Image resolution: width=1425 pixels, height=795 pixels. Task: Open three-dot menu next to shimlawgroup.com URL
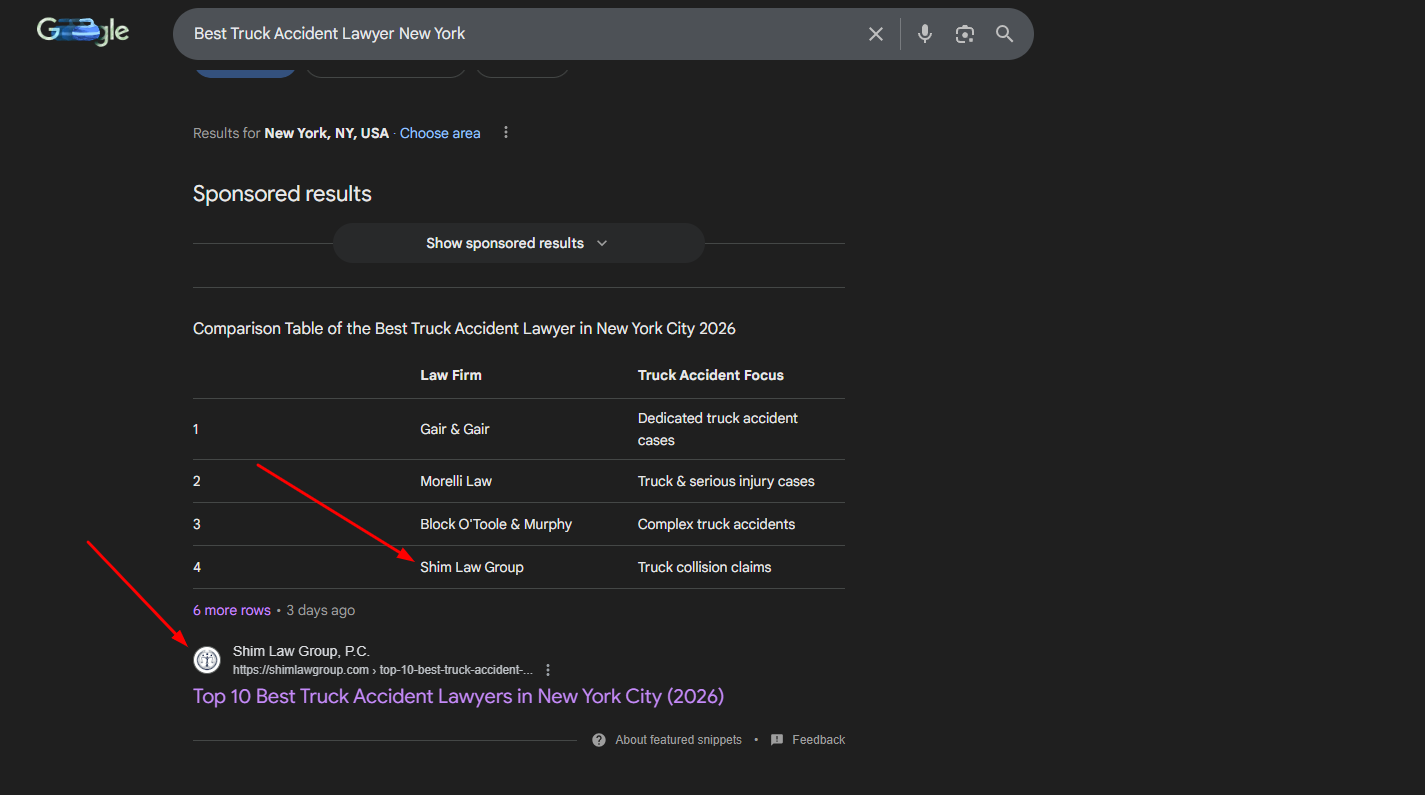click(548, 670)
